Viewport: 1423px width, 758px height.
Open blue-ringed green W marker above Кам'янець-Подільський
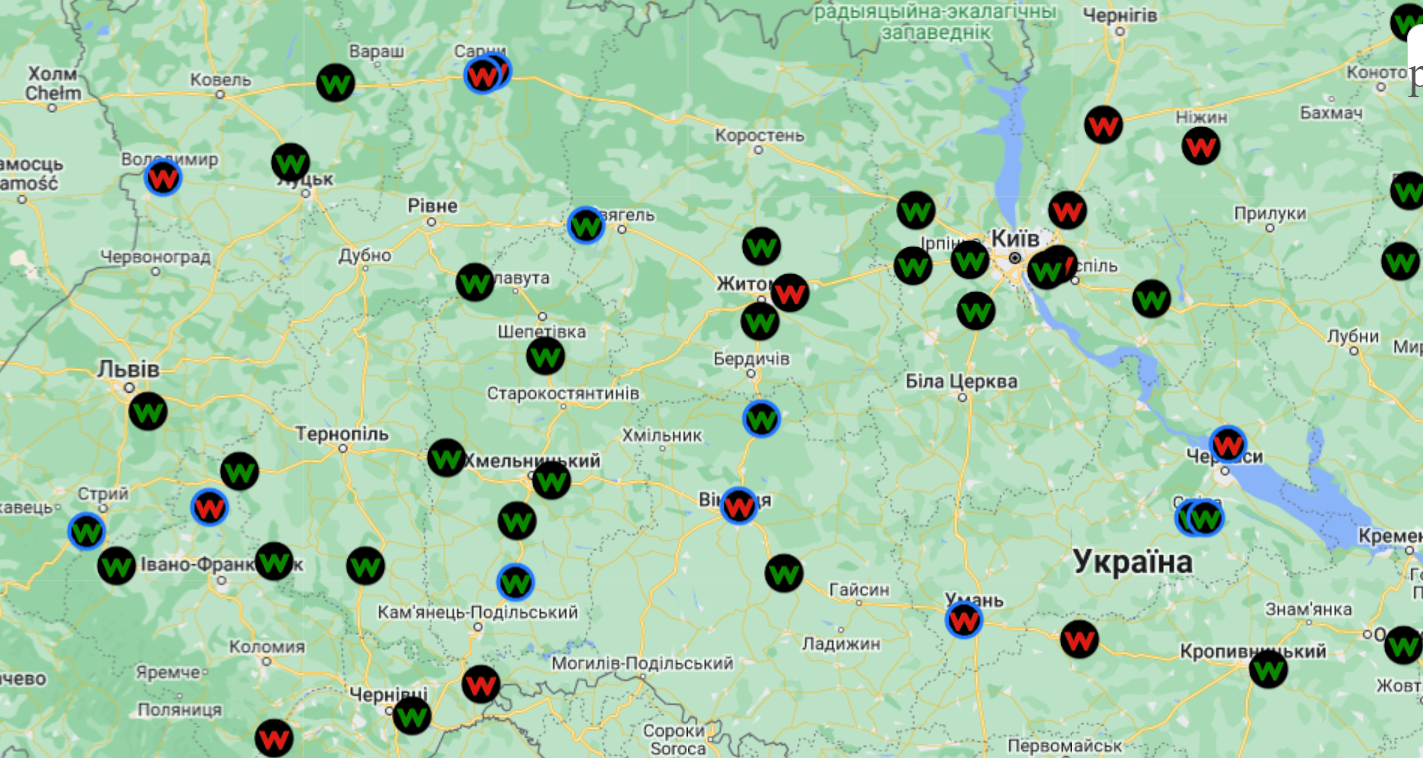[x=515, y=582]
